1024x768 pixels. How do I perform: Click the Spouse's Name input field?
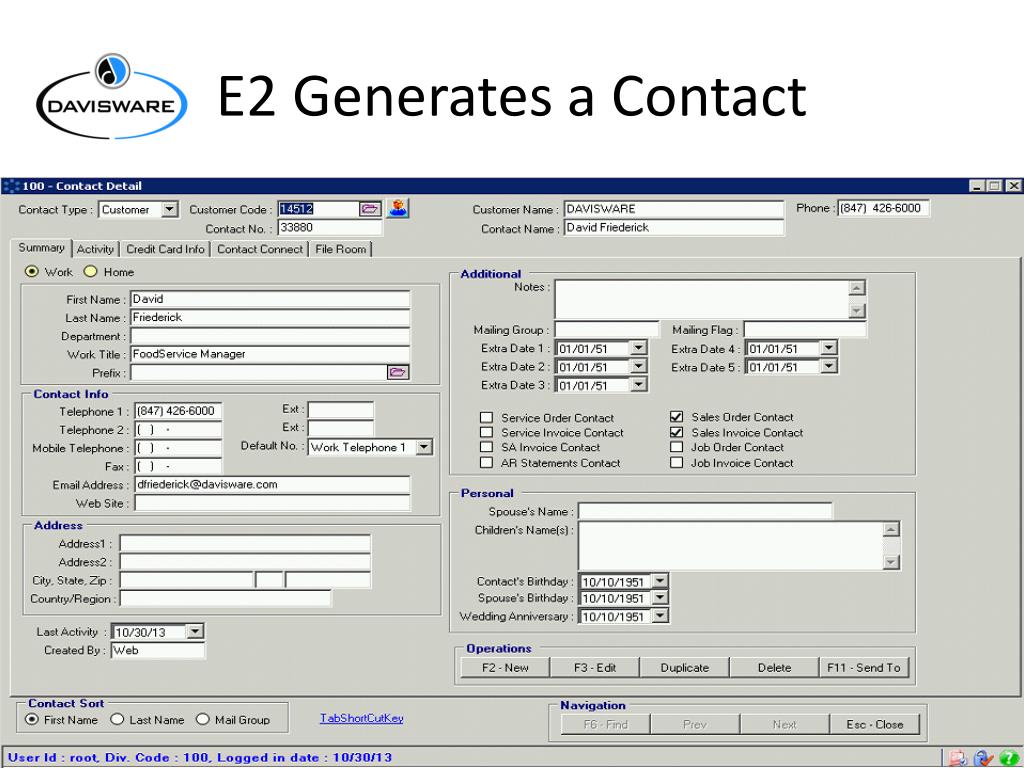pyautogui.click(x=705, y=511)
